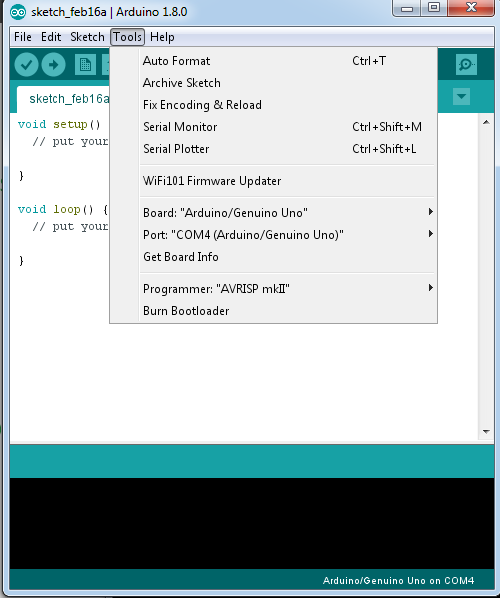
Task: Expand the Programmer submenu arrow
Action: tap(431, 288)
